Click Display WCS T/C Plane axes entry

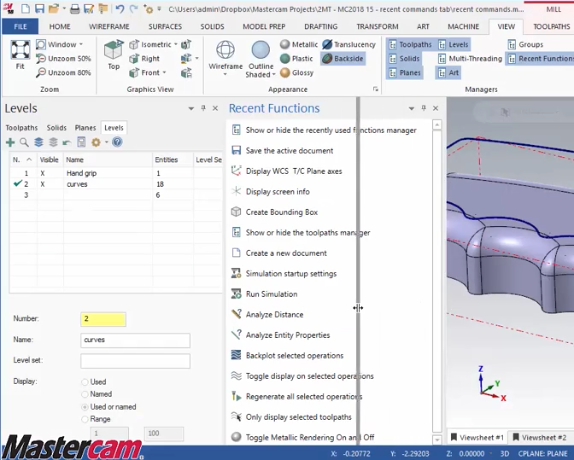(x=294, y=171)
